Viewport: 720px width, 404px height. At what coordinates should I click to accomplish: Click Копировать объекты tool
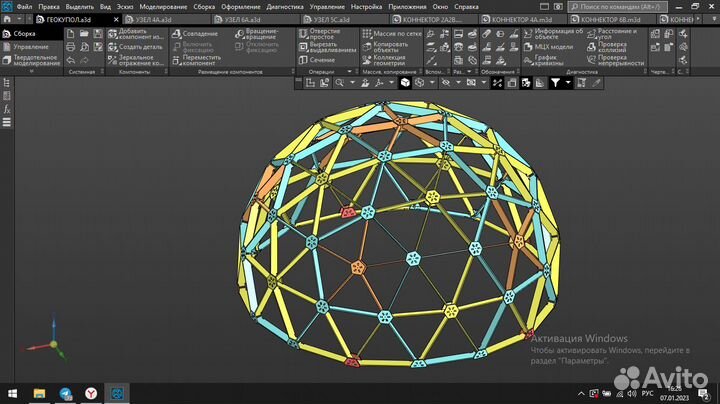385,47
